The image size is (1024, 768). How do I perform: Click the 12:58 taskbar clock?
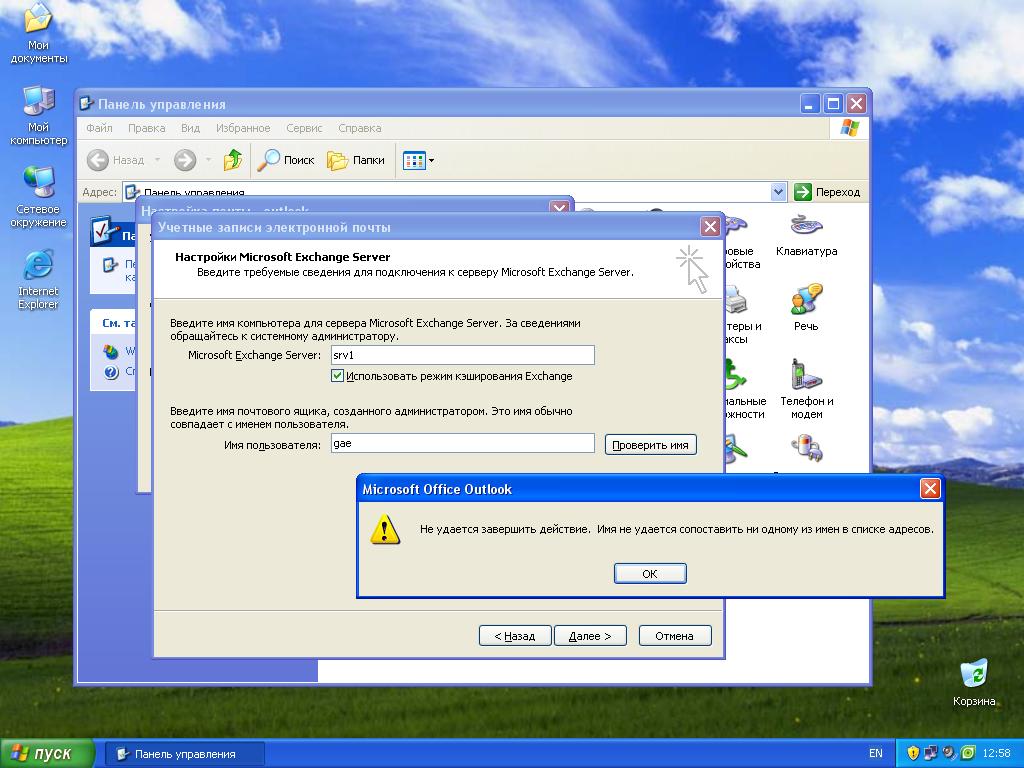coord(997,754)
